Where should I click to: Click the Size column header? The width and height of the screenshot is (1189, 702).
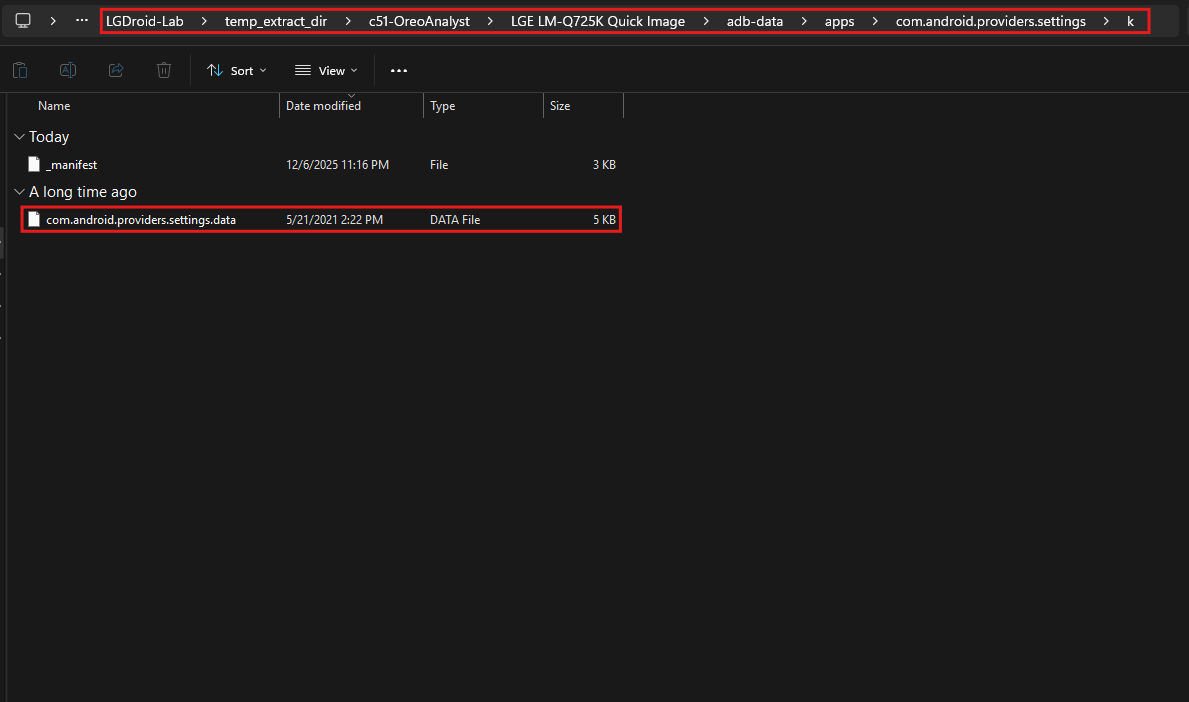pos(560,106)
